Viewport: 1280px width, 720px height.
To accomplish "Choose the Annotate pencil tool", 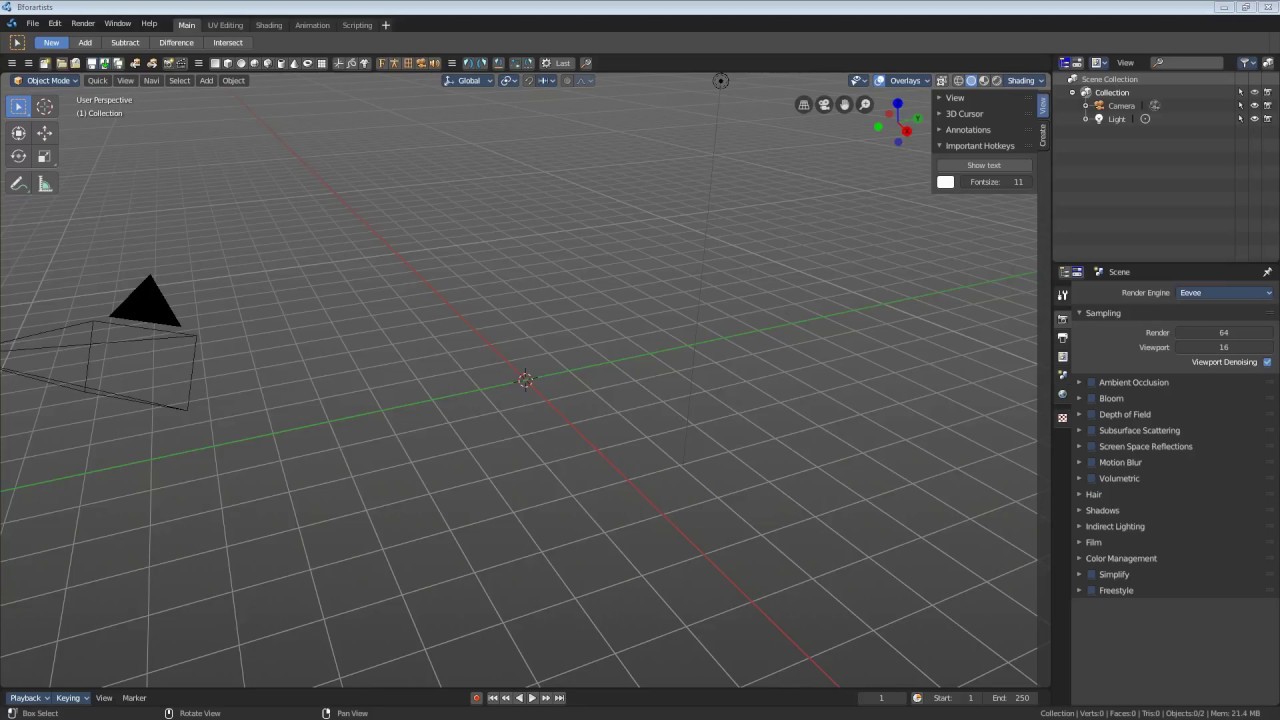I will tap(18, 184).
